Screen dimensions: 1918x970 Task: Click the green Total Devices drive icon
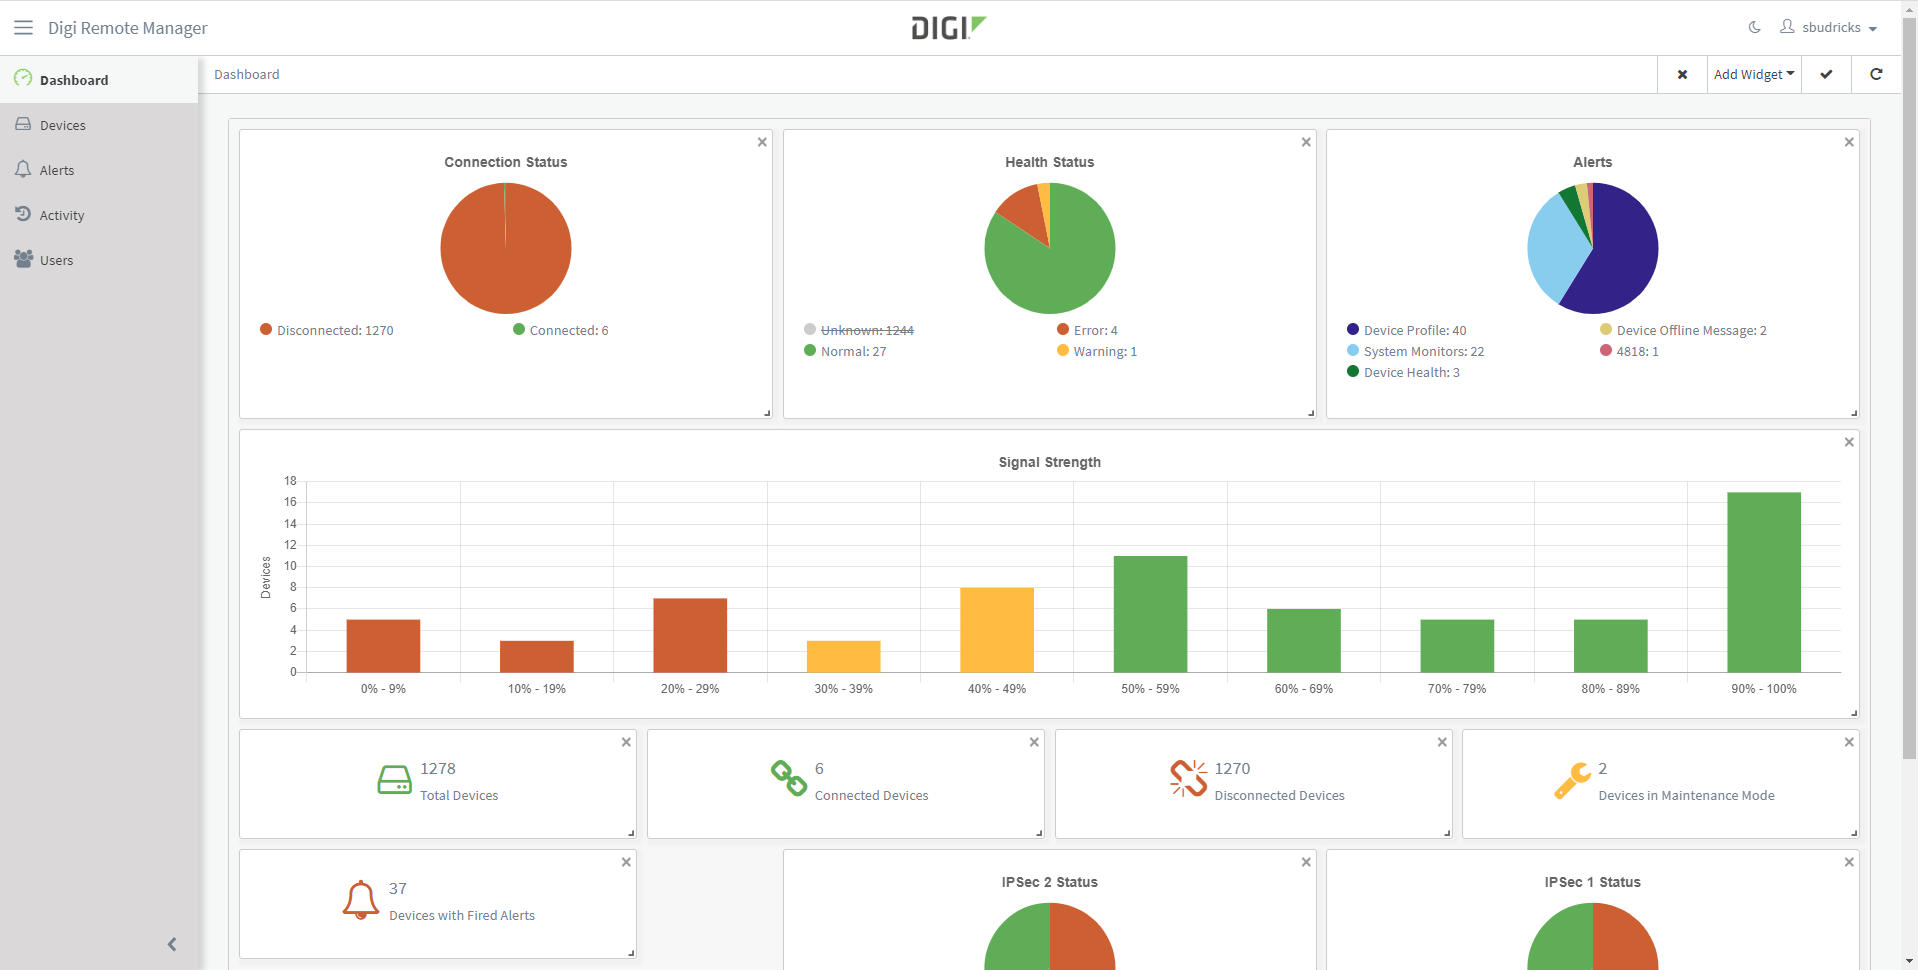[x=394, y=780]
